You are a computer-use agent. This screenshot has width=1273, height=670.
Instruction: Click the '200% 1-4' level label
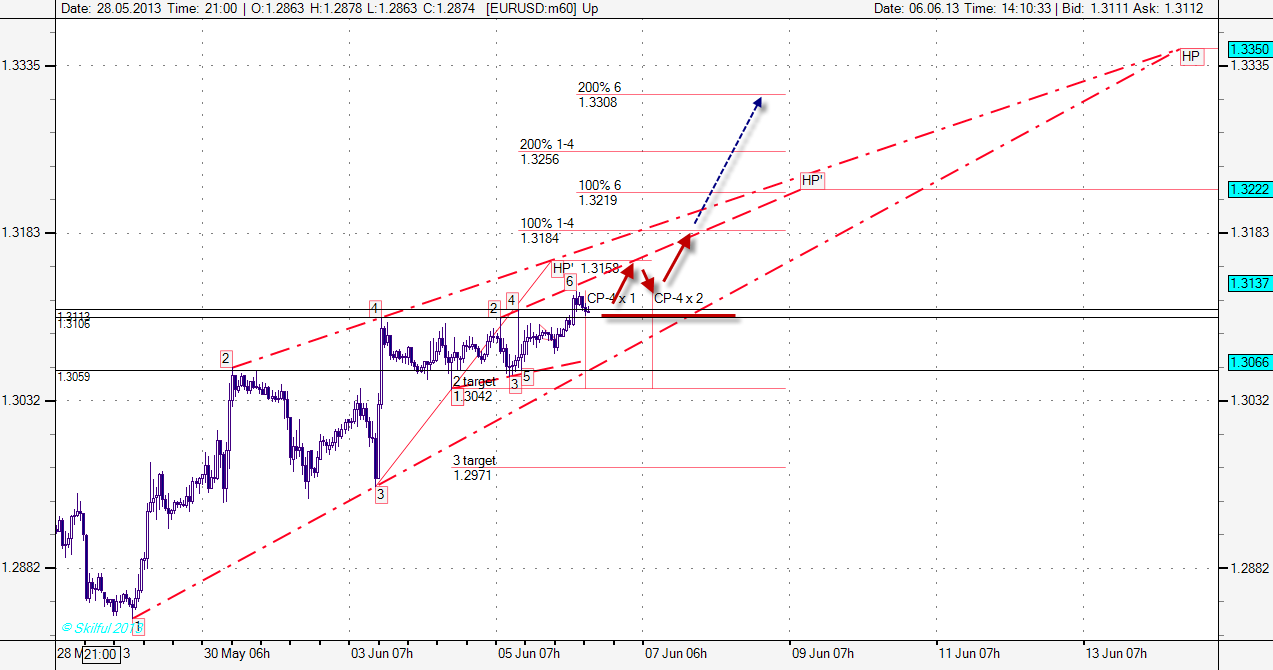(x=547, y=145)
